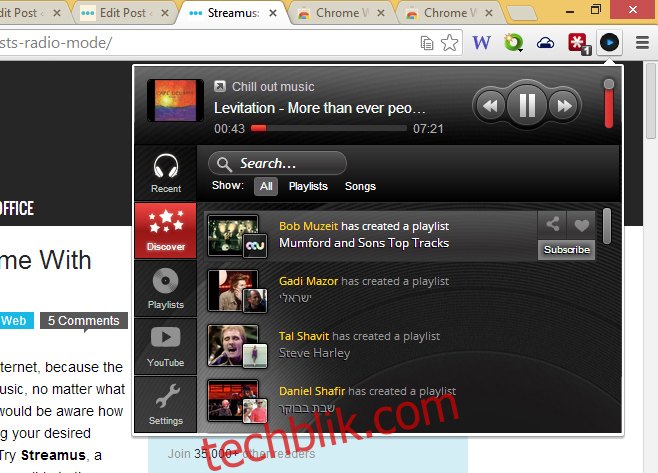
Task: Skip to the previous track
Action: pos(490,105)
